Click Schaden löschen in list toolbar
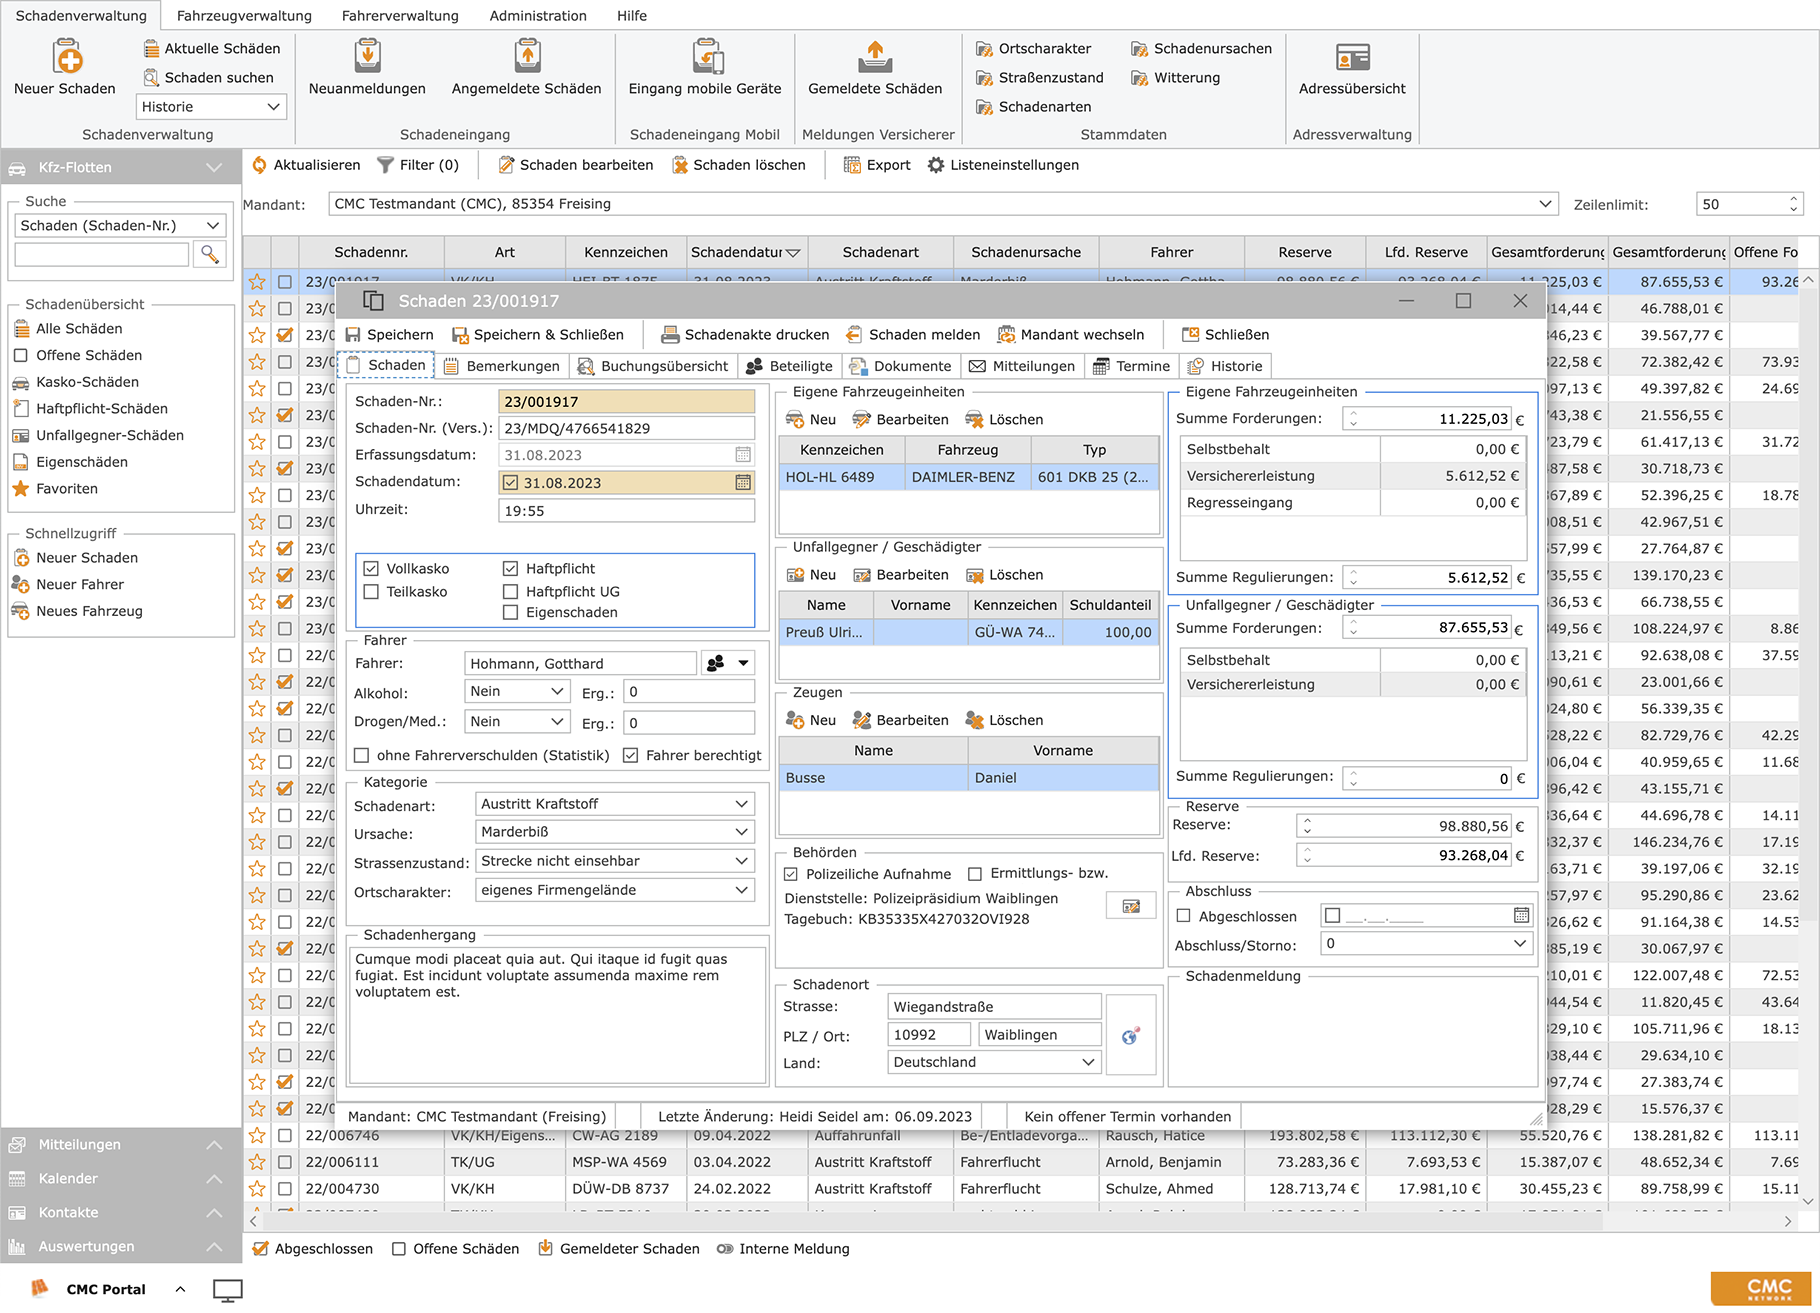1820x1313 pixels. coord(739,165)
